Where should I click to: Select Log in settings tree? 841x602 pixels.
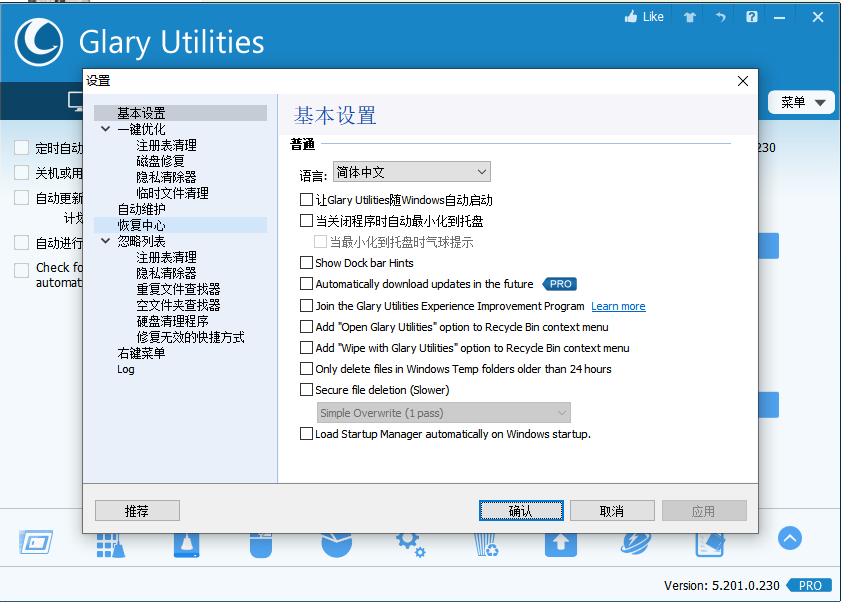(x=126, y=369)
